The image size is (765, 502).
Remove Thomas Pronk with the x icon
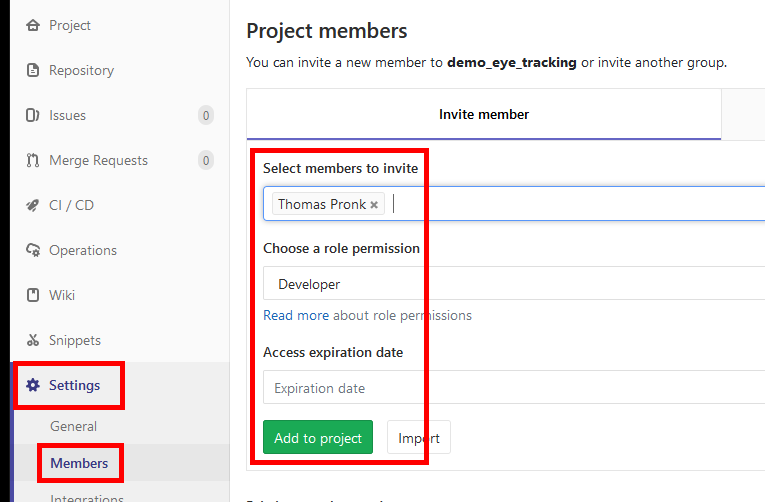pyautogui.click(x=374, y=205)
